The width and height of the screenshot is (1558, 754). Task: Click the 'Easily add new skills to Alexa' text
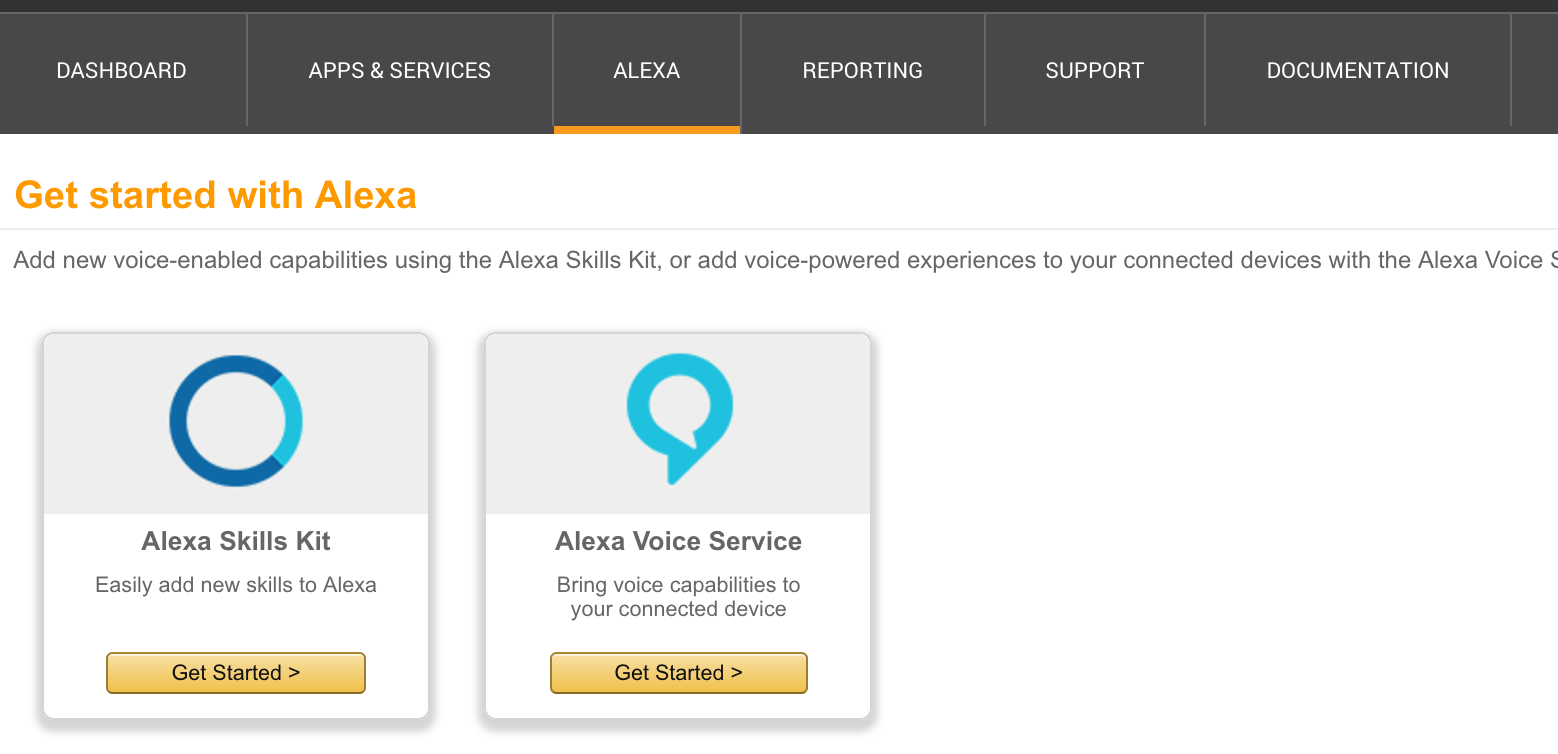pyautogui.click(x=236, y=585)
